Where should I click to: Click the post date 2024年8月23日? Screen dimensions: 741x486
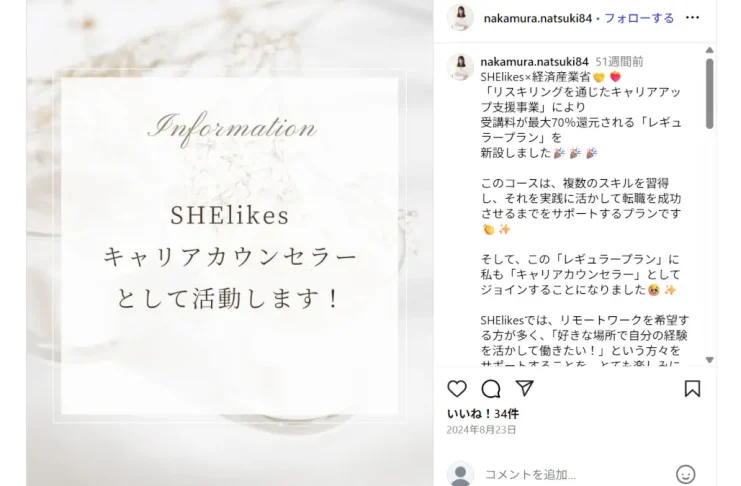click(481, 430)
